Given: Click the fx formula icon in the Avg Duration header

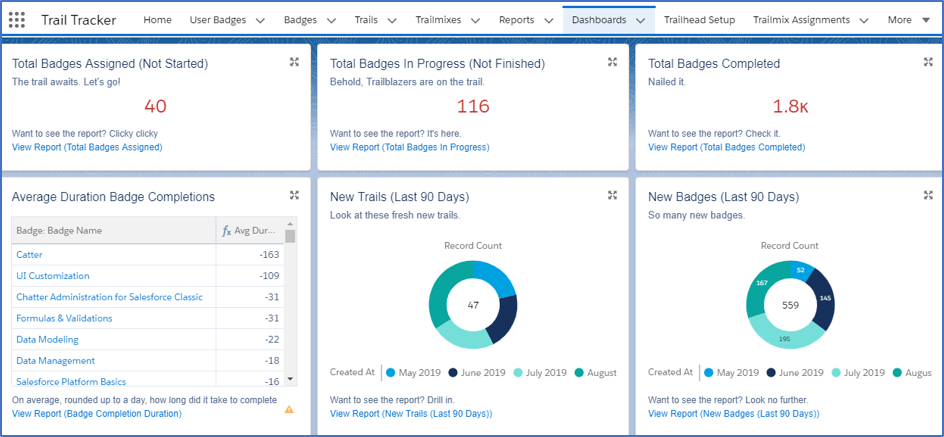Looking at the screenshot, I should coord(227,231).
